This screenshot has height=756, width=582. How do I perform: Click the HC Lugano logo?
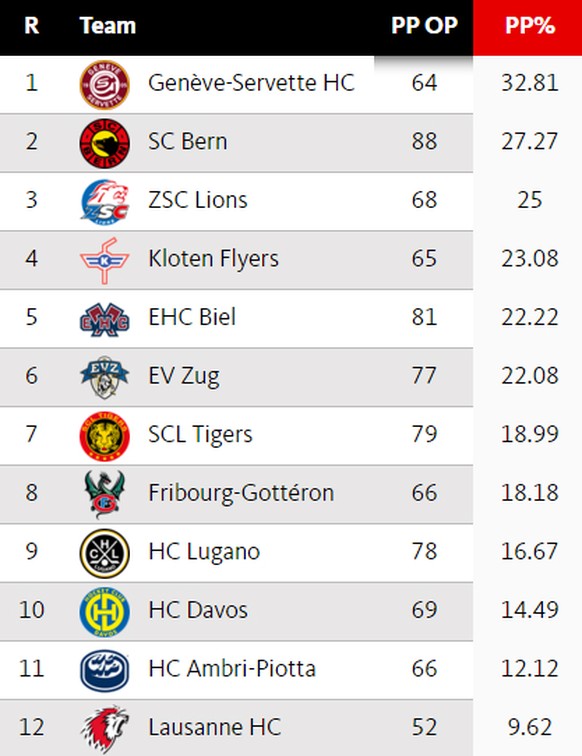(105, 554)
